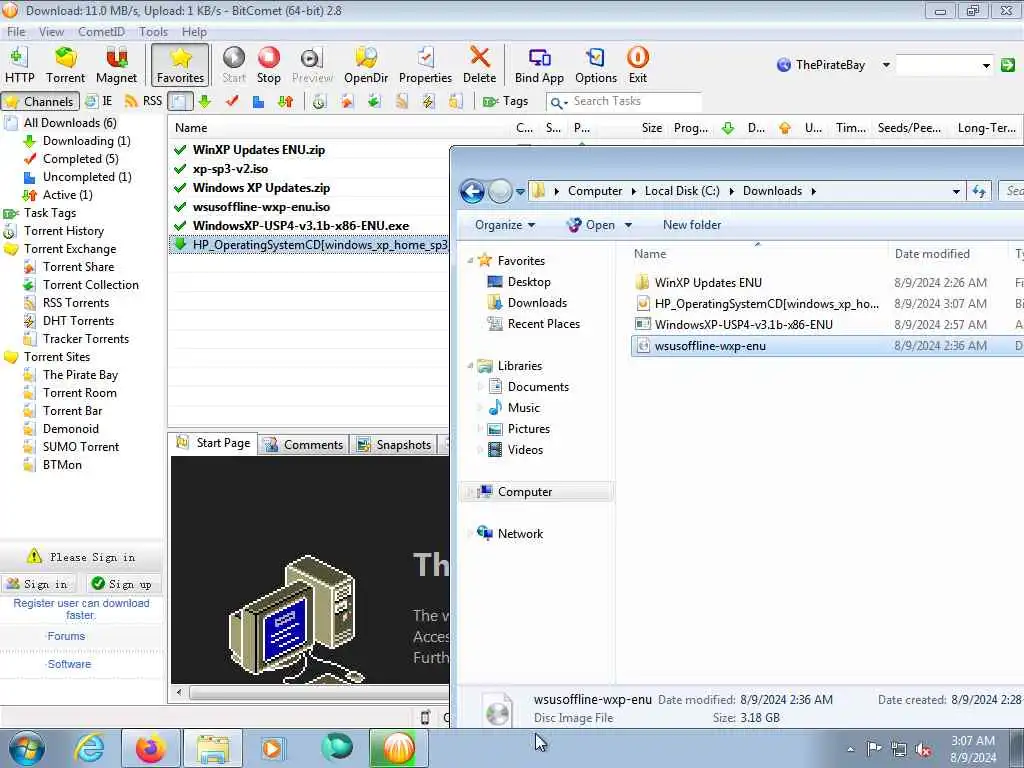Open the Tools menu
The height and width of the screenshot is (768, 1024).
coord(153,31)
